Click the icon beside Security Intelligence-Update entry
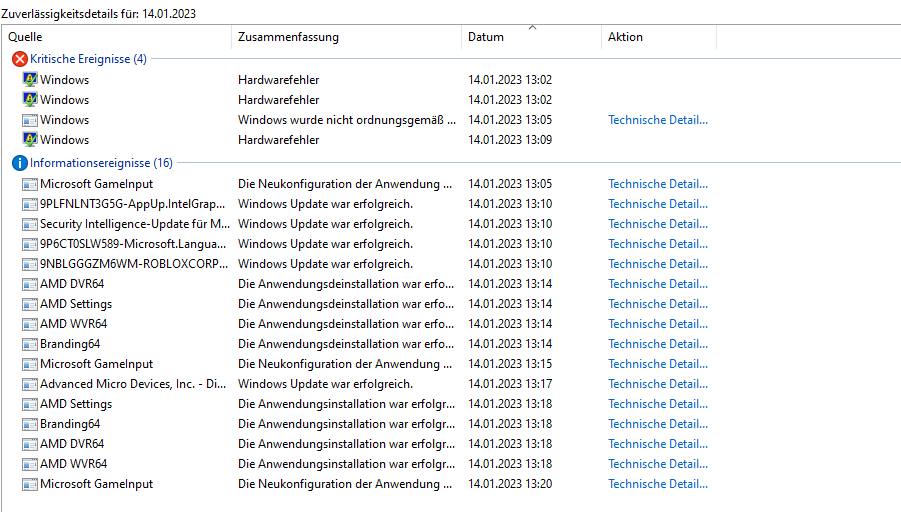 (30, 224)
